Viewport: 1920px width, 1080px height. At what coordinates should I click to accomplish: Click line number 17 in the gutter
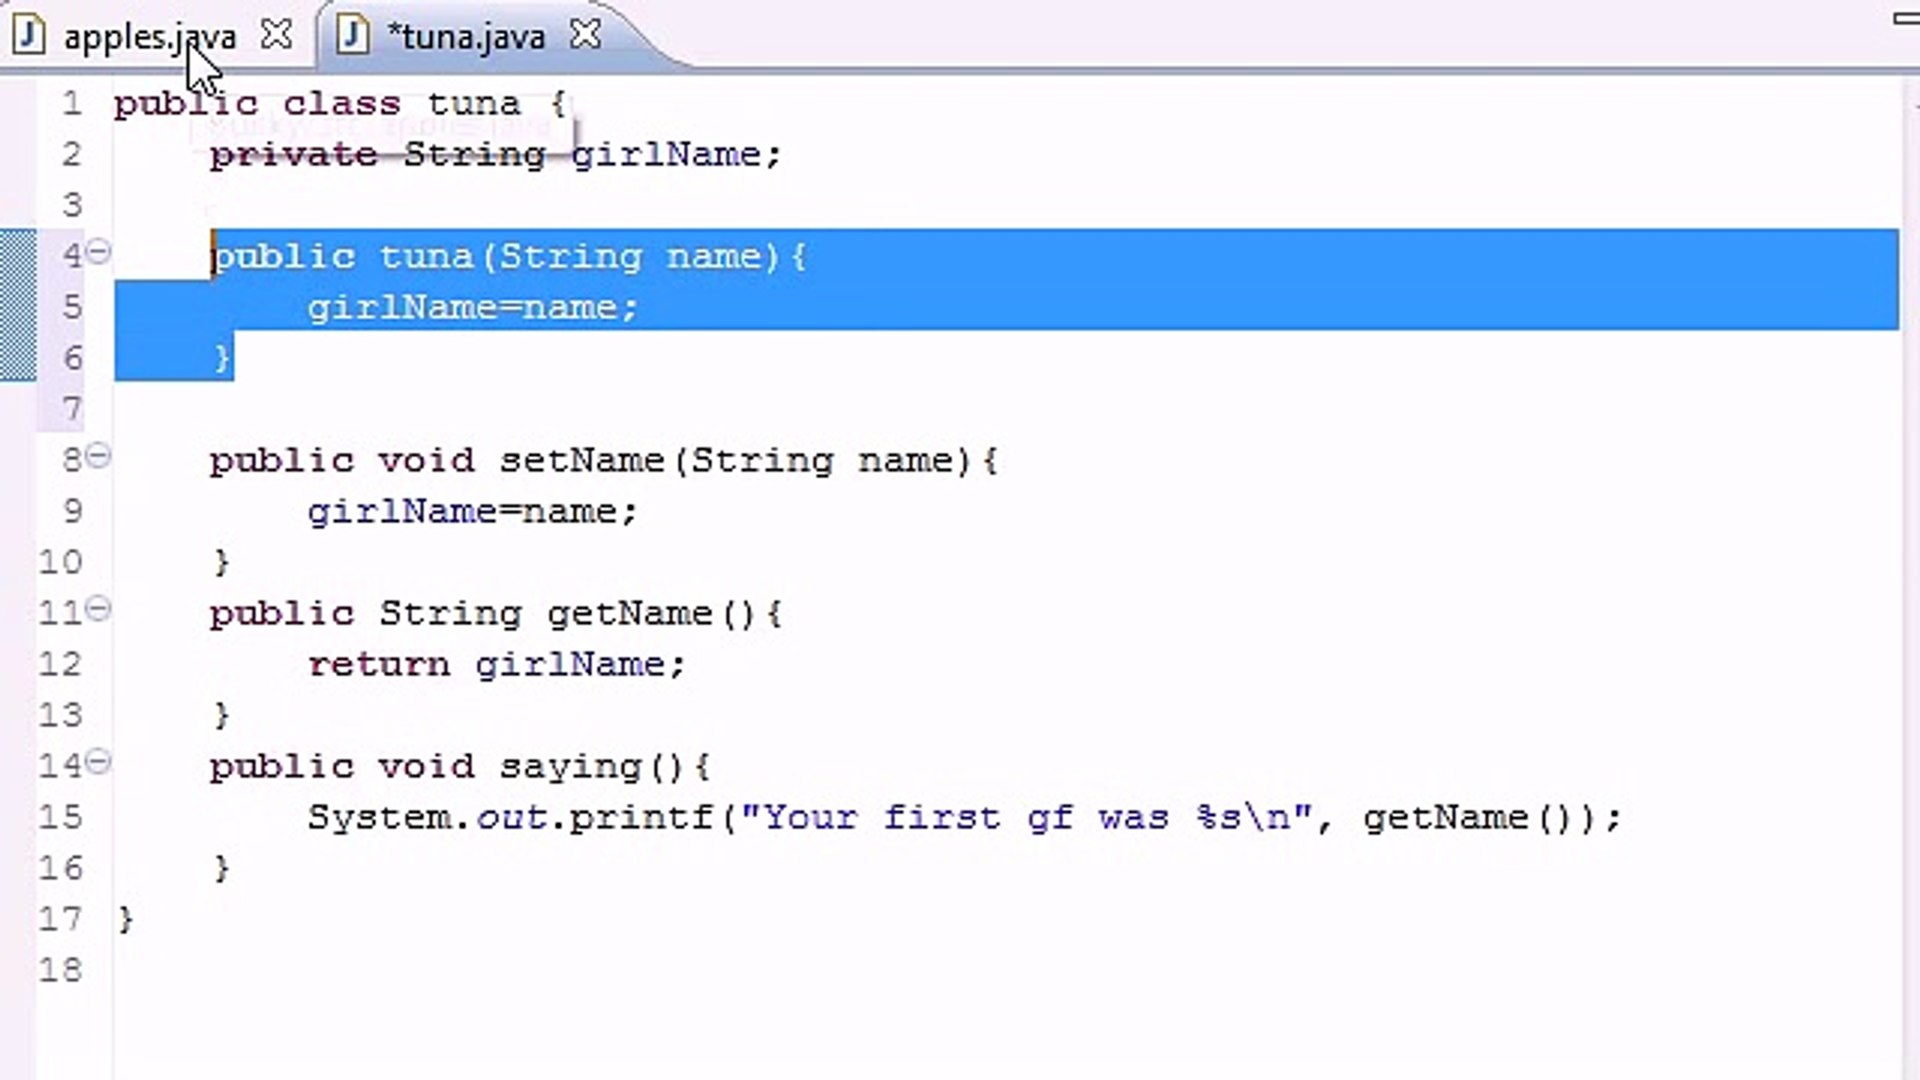[62, 919]
